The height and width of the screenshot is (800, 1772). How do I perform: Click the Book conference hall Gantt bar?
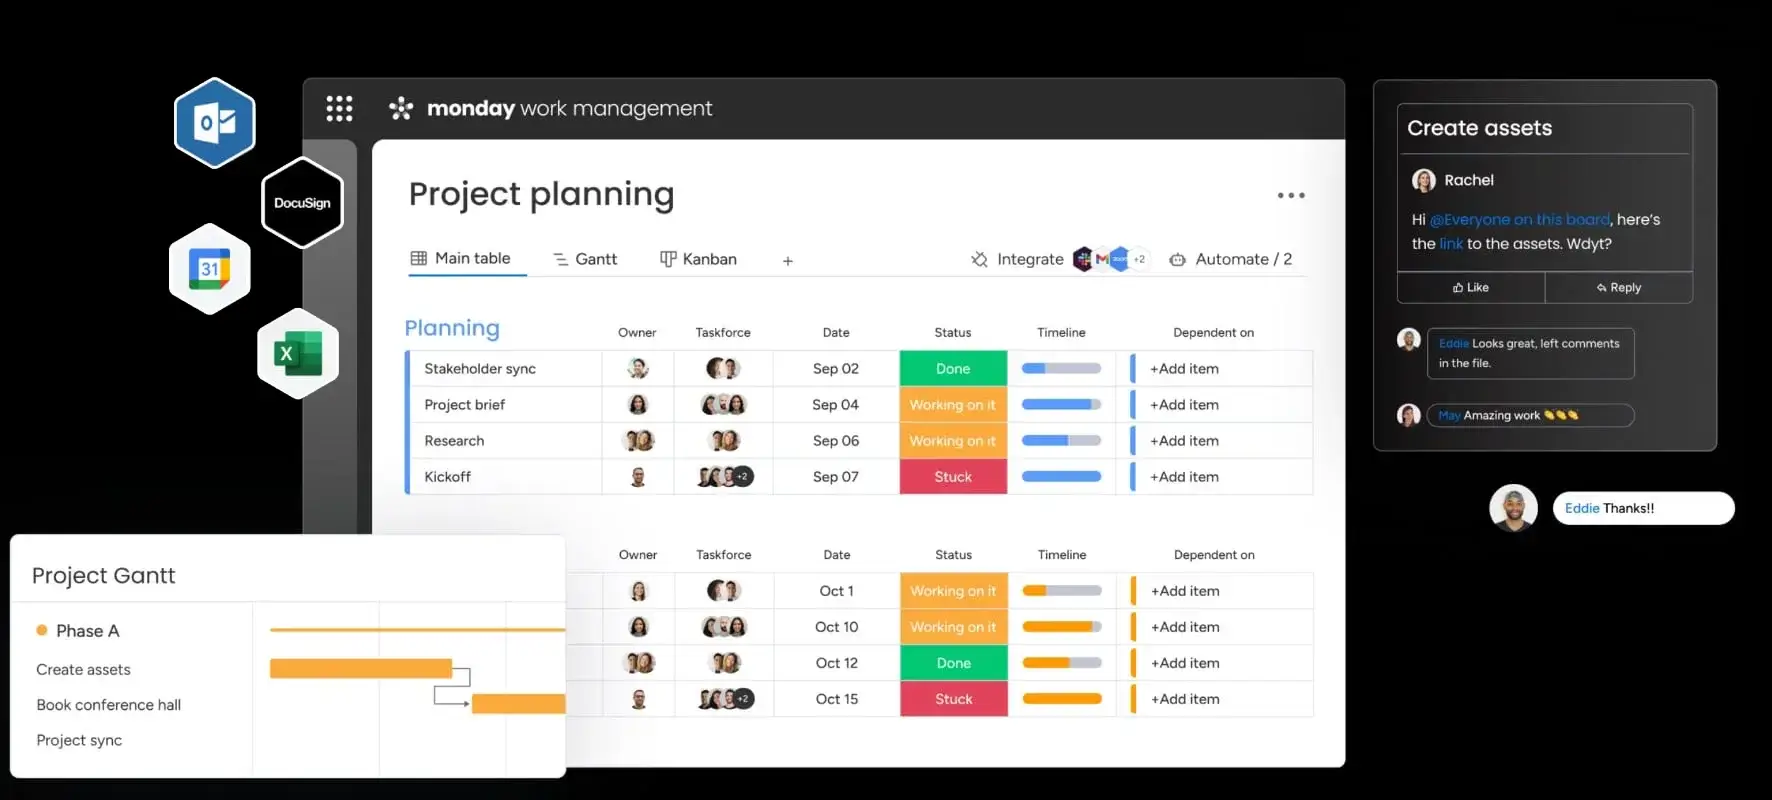(518, 704)
